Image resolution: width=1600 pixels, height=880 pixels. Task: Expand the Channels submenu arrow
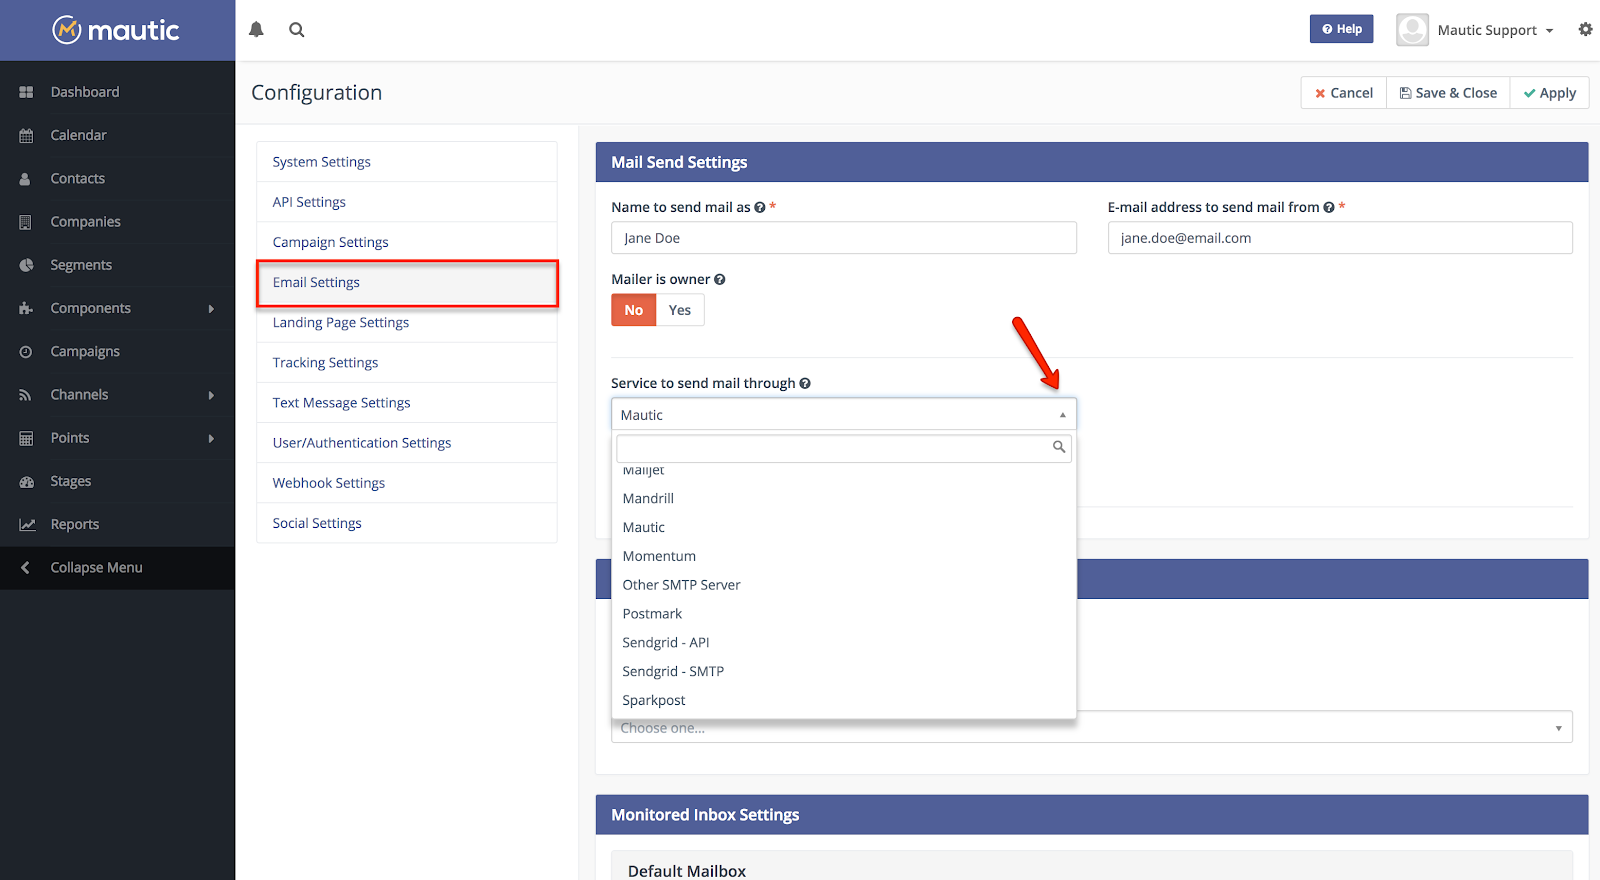pyautogui.click(x=211, y=395)
